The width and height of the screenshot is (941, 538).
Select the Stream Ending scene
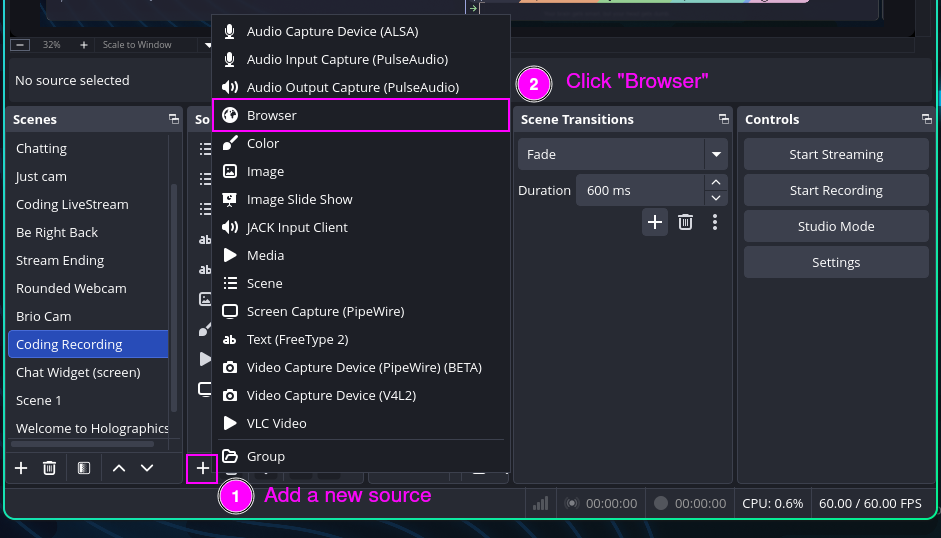[x=88, y=261]
